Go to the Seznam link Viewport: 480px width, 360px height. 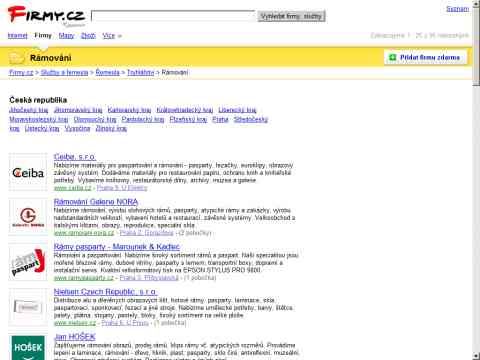[458, 9]
